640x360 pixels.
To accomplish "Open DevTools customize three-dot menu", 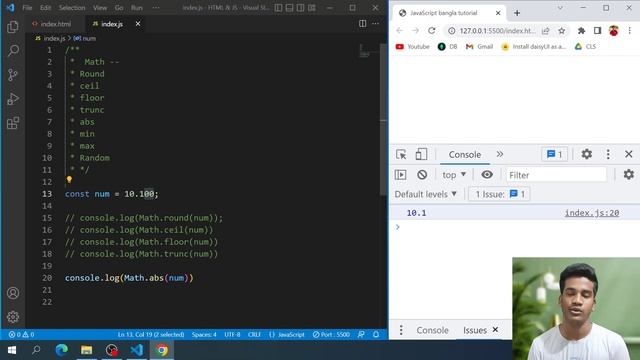I will (608, 154).
